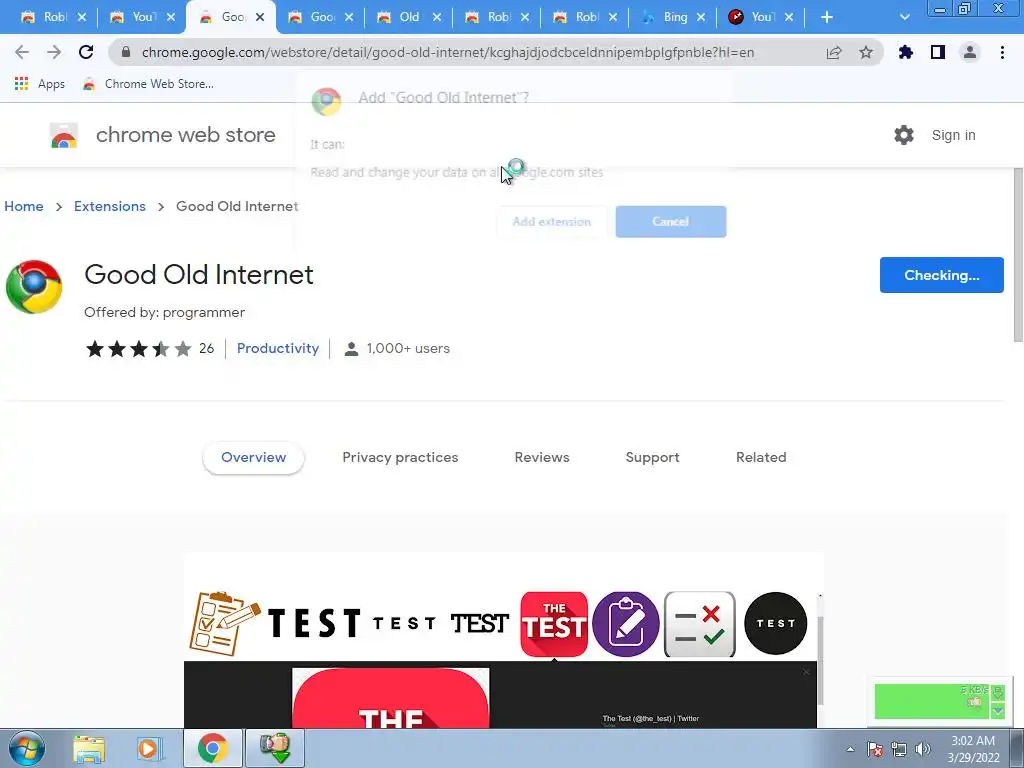The width and height of the screenshot is (1024, 768).
Task: Click the Good Old Internet extension icon
Action: (x=34, y=287)
